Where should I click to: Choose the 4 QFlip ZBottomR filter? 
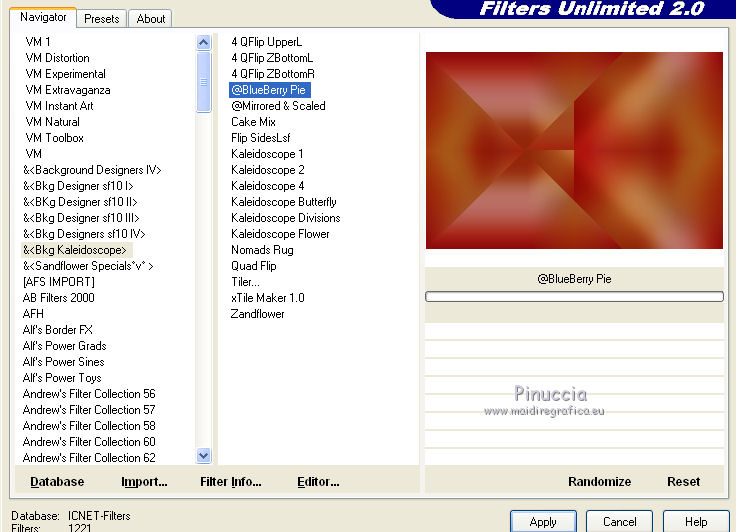[273, 74]
